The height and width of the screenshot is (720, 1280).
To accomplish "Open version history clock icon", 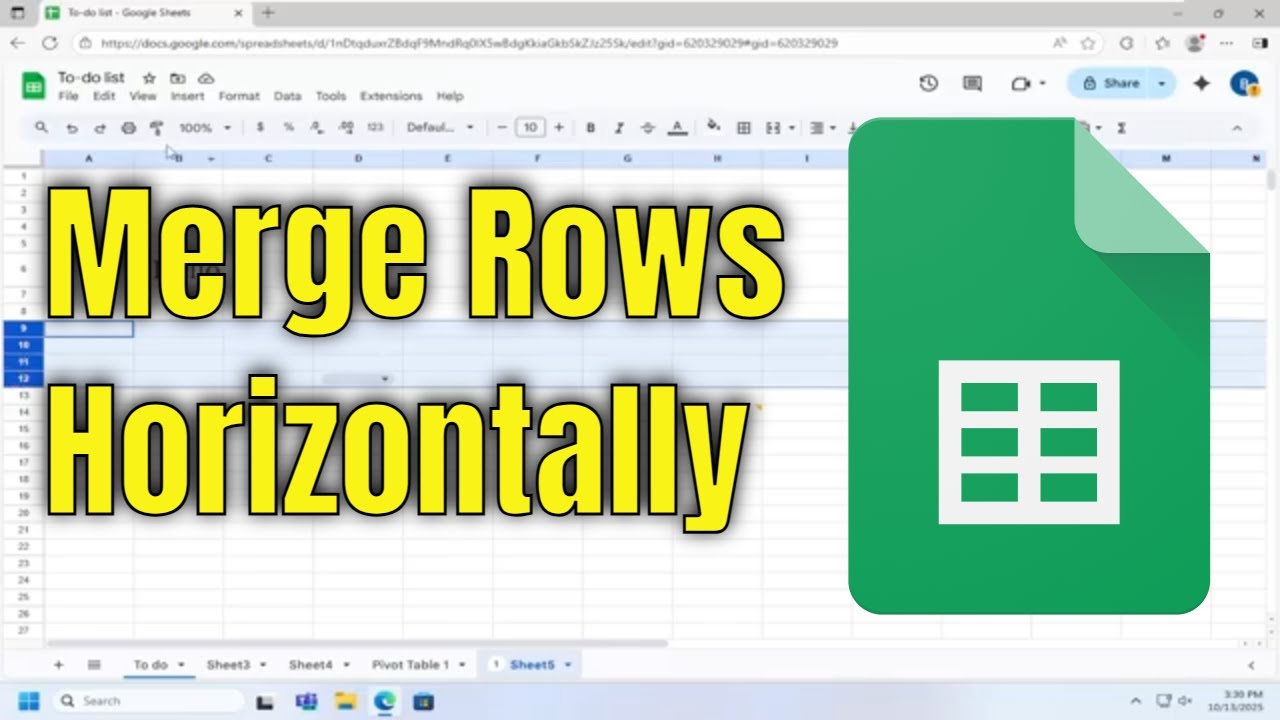I will [928, 84].
